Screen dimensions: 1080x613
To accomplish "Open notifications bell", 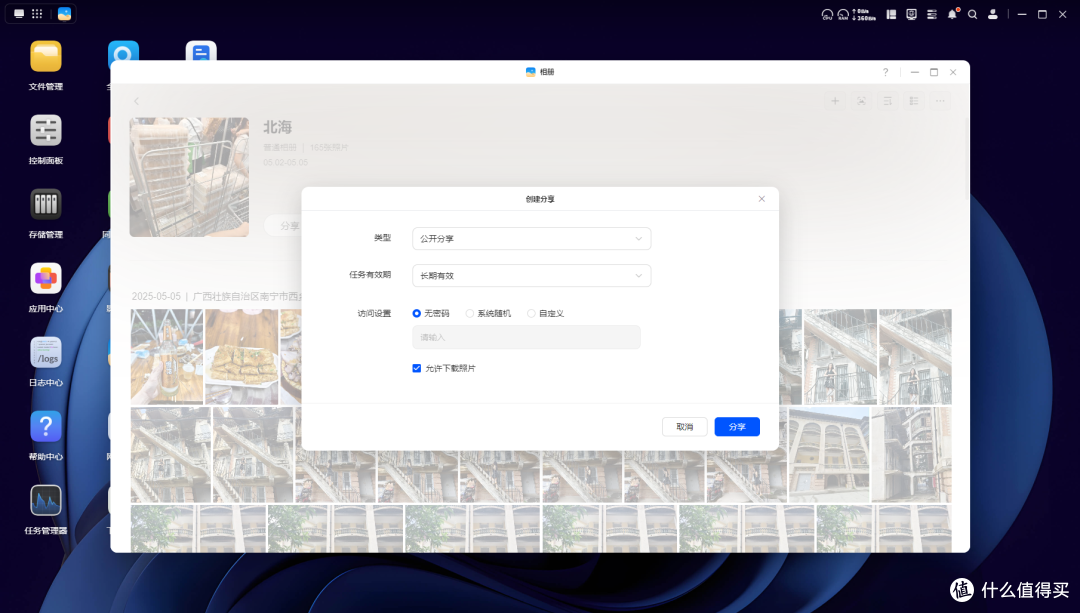I will click(x=952, y=14).
